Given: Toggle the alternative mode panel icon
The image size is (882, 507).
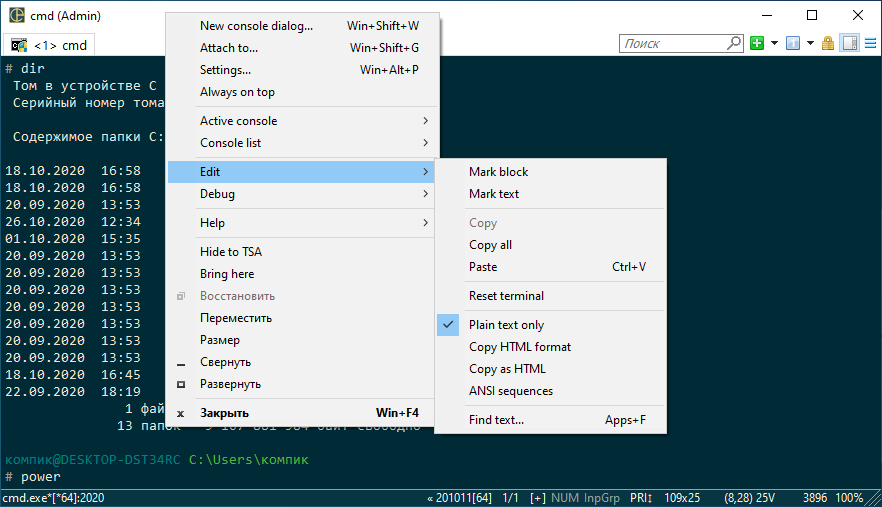Looking at the screenshot, I should pyautogui.click(x=849, y=44).
